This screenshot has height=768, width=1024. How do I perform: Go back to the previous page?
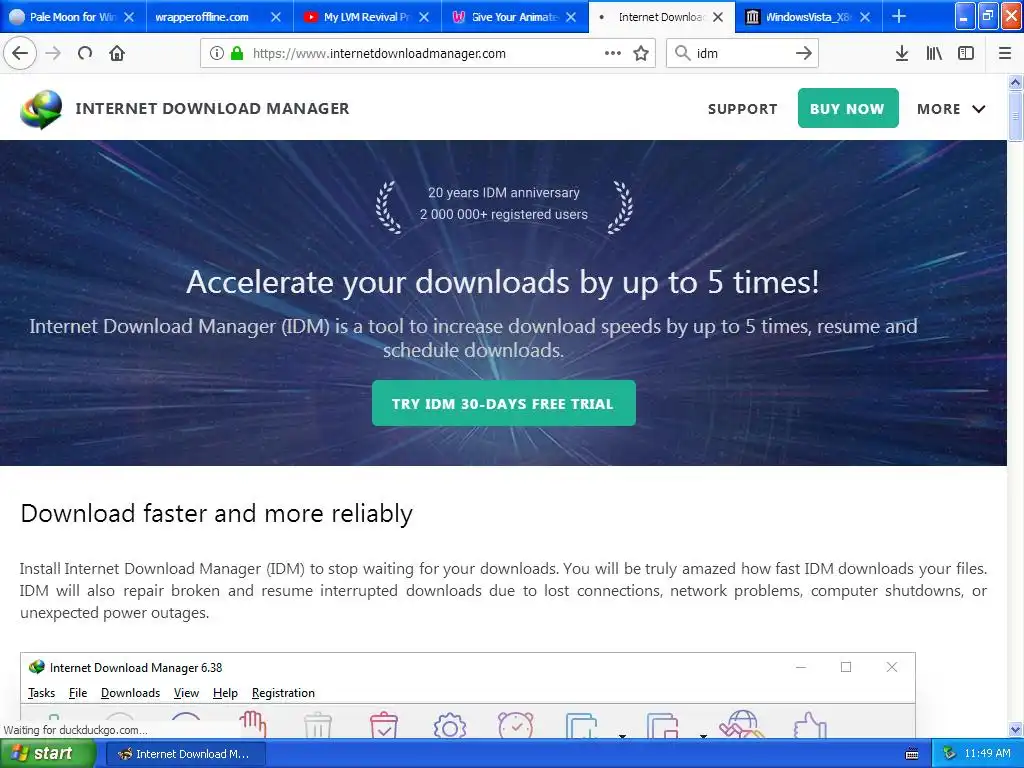[20, 54]
